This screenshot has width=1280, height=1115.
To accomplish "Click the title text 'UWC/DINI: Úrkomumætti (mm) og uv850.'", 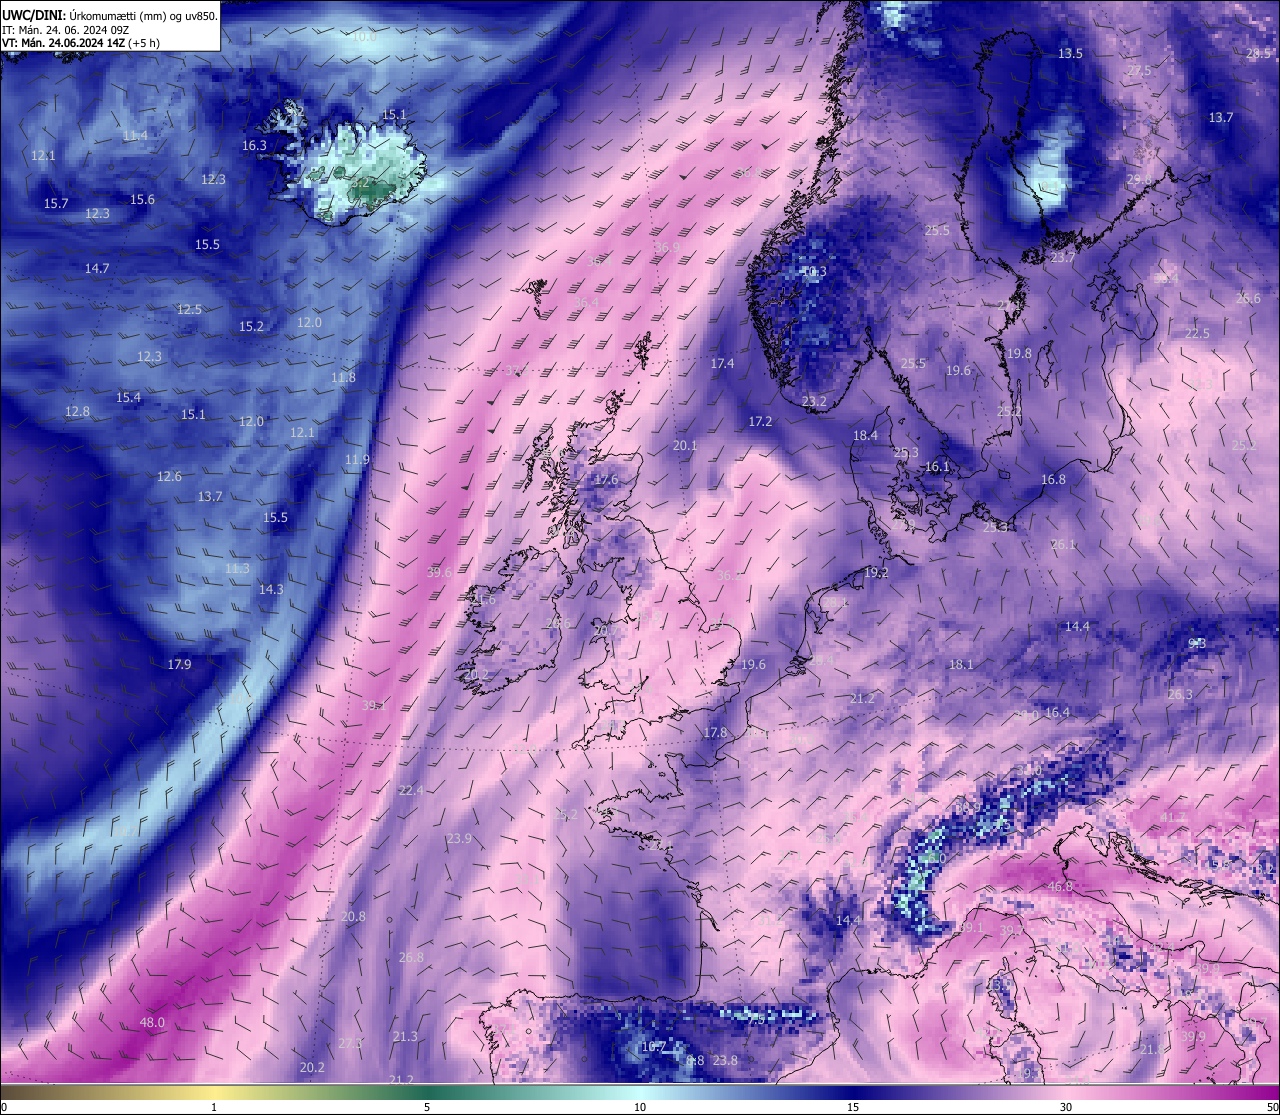I will 110,16.
